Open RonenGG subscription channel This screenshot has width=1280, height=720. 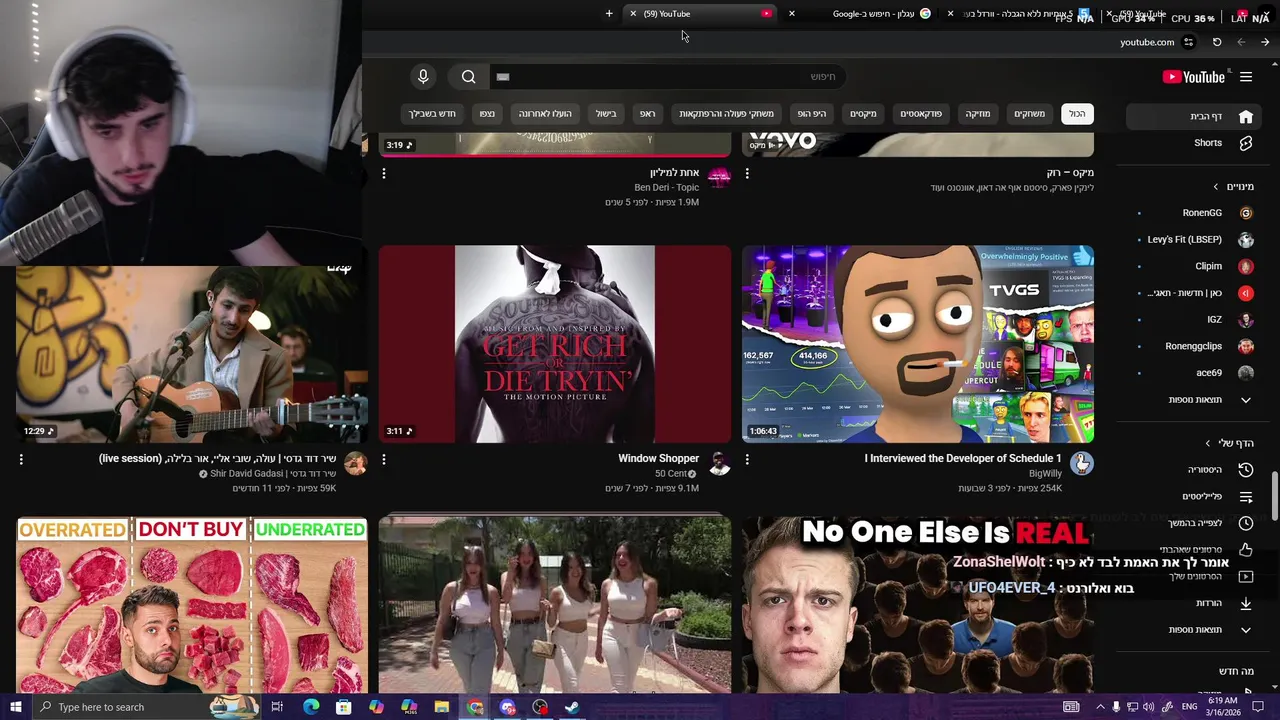1194,213
